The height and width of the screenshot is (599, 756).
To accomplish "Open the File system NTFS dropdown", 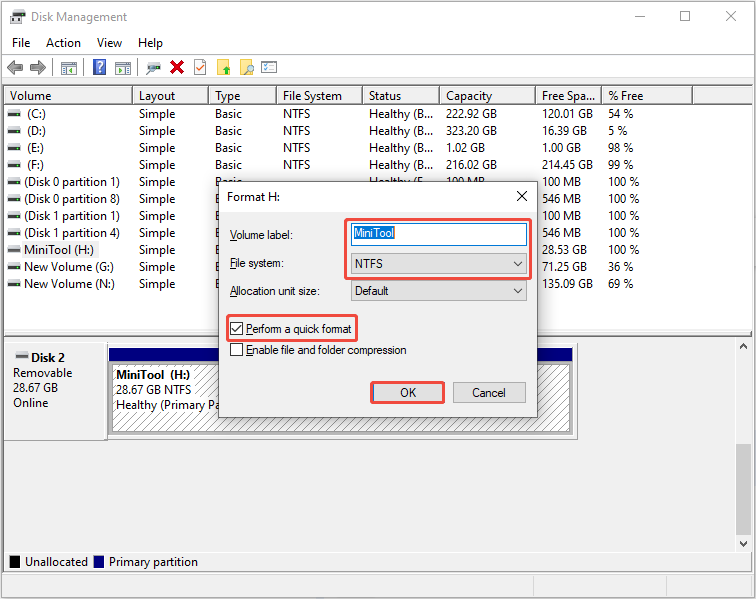I will (438, 264).
